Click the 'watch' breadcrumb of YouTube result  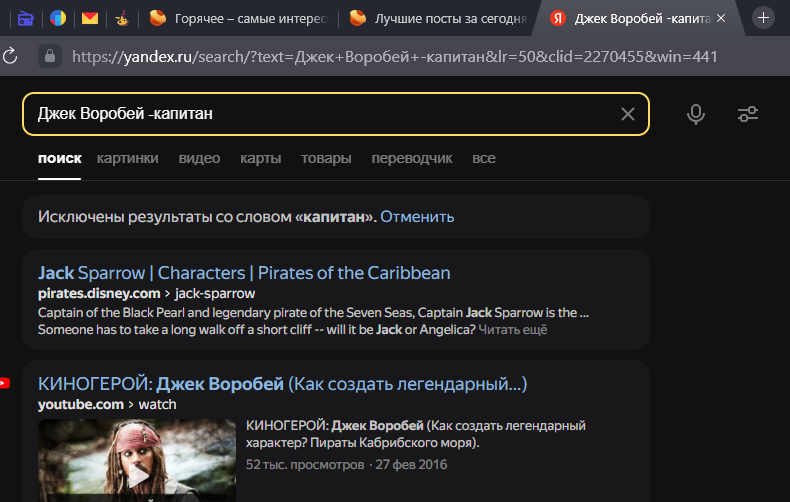tap(157, 404)
